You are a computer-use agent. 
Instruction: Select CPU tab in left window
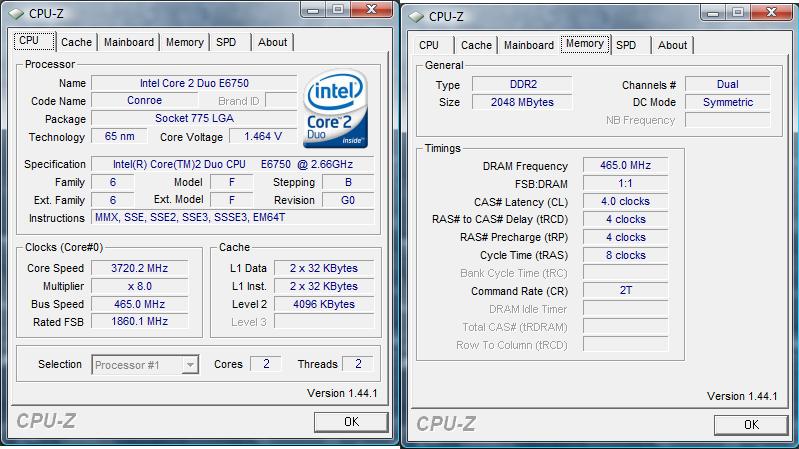pyautogui.click(x=34, y=41)
